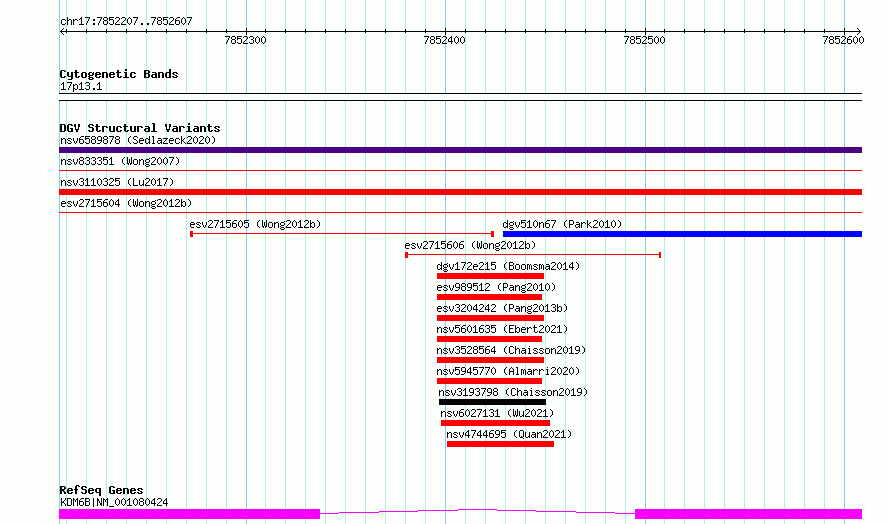Click ruler position 7852500
The height and width of the screenshot is (524, 890).
click(x=644, y=40)
